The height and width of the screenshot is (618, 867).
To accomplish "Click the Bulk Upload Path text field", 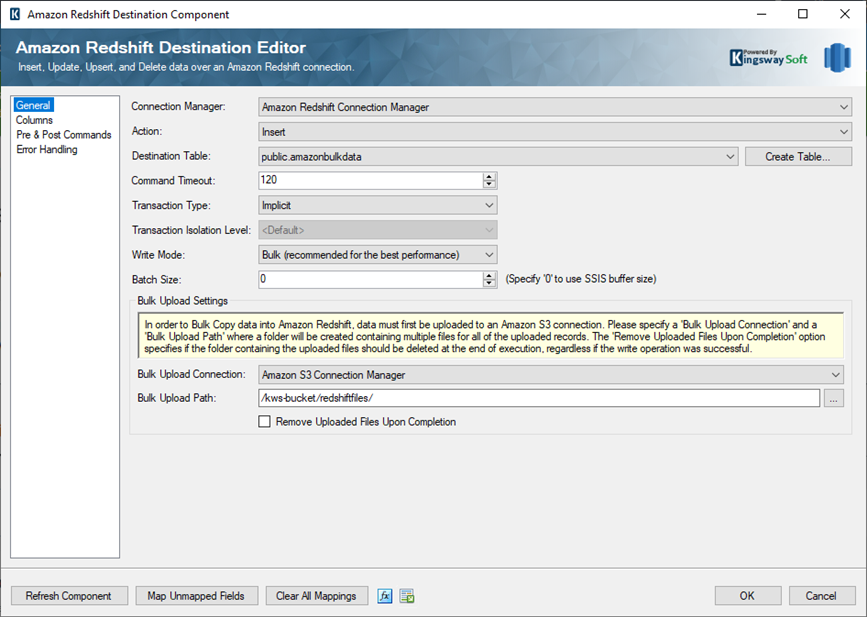I will pos(539,398).
